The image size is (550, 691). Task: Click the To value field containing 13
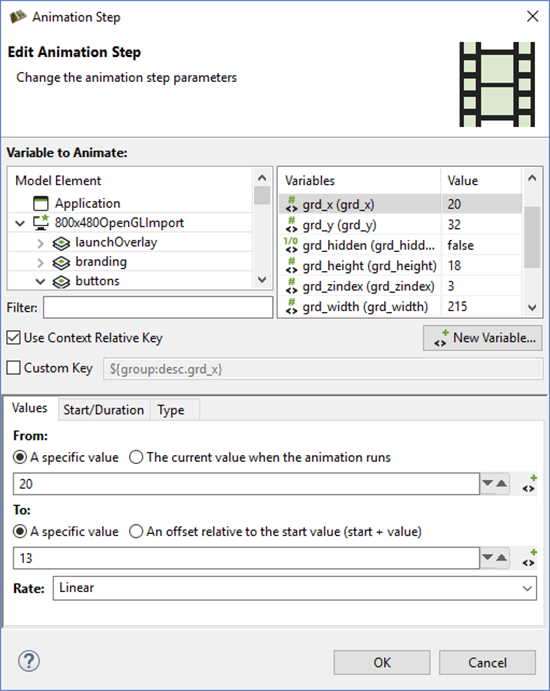pos(246,558)
